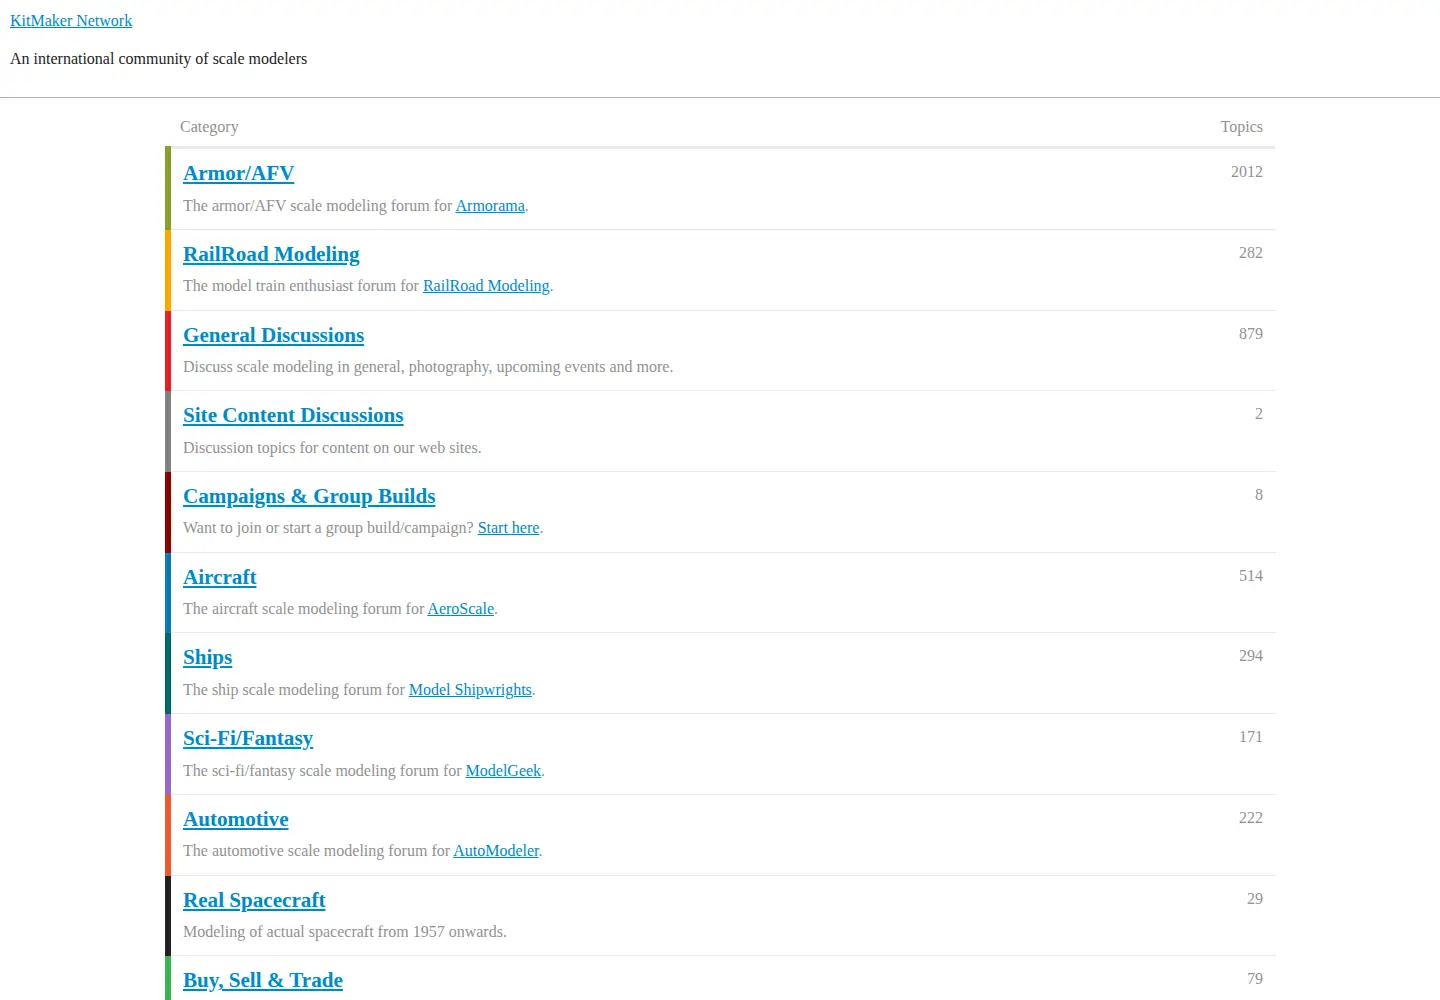Open the RailRoad Modeling category heading
The width and height of the screenshot is (1440, 1000).
click(x=271, y=255)
